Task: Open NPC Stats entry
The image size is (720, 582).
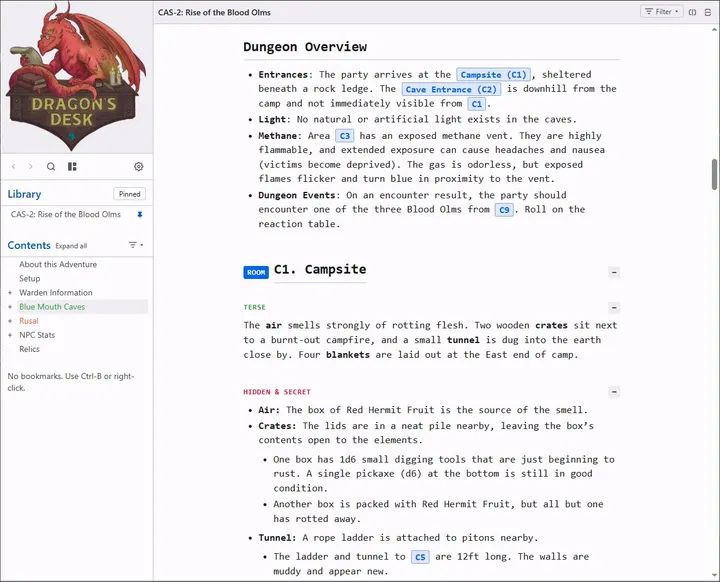Action: click(37, 335)
